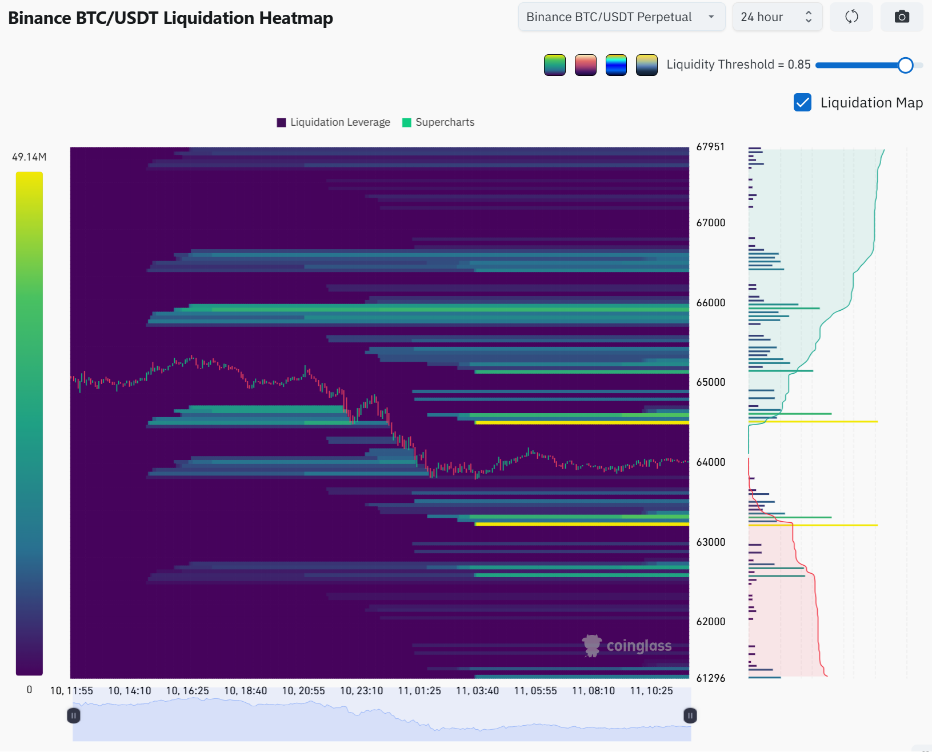
Task: Click the left zoom range handle
Action: pos(74,716)
